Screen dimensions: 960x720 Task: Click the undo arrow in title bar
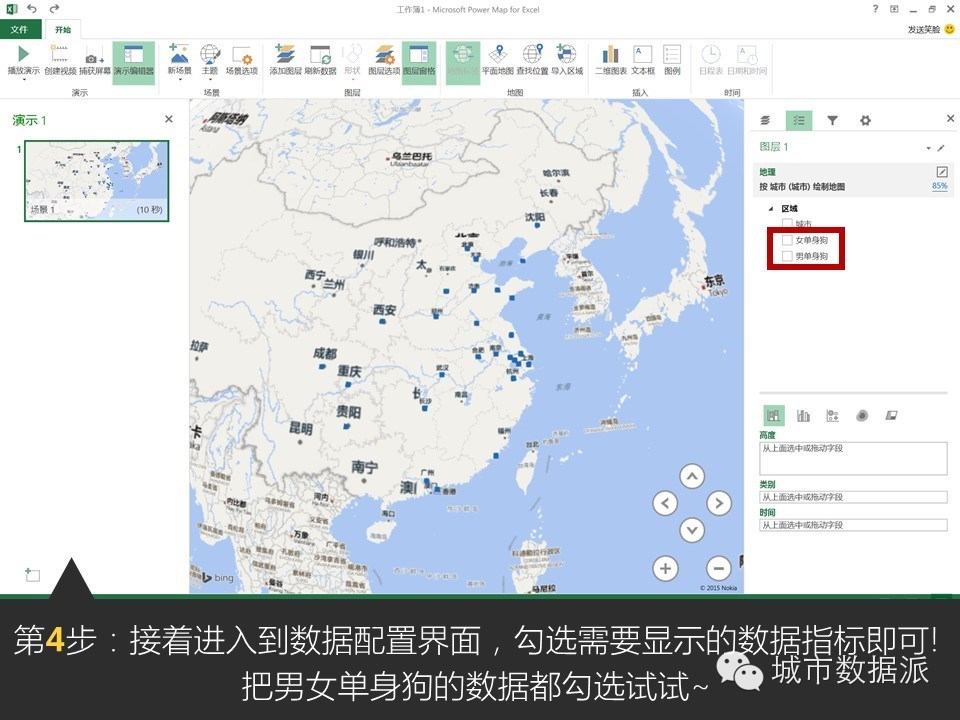pos(32,9)
